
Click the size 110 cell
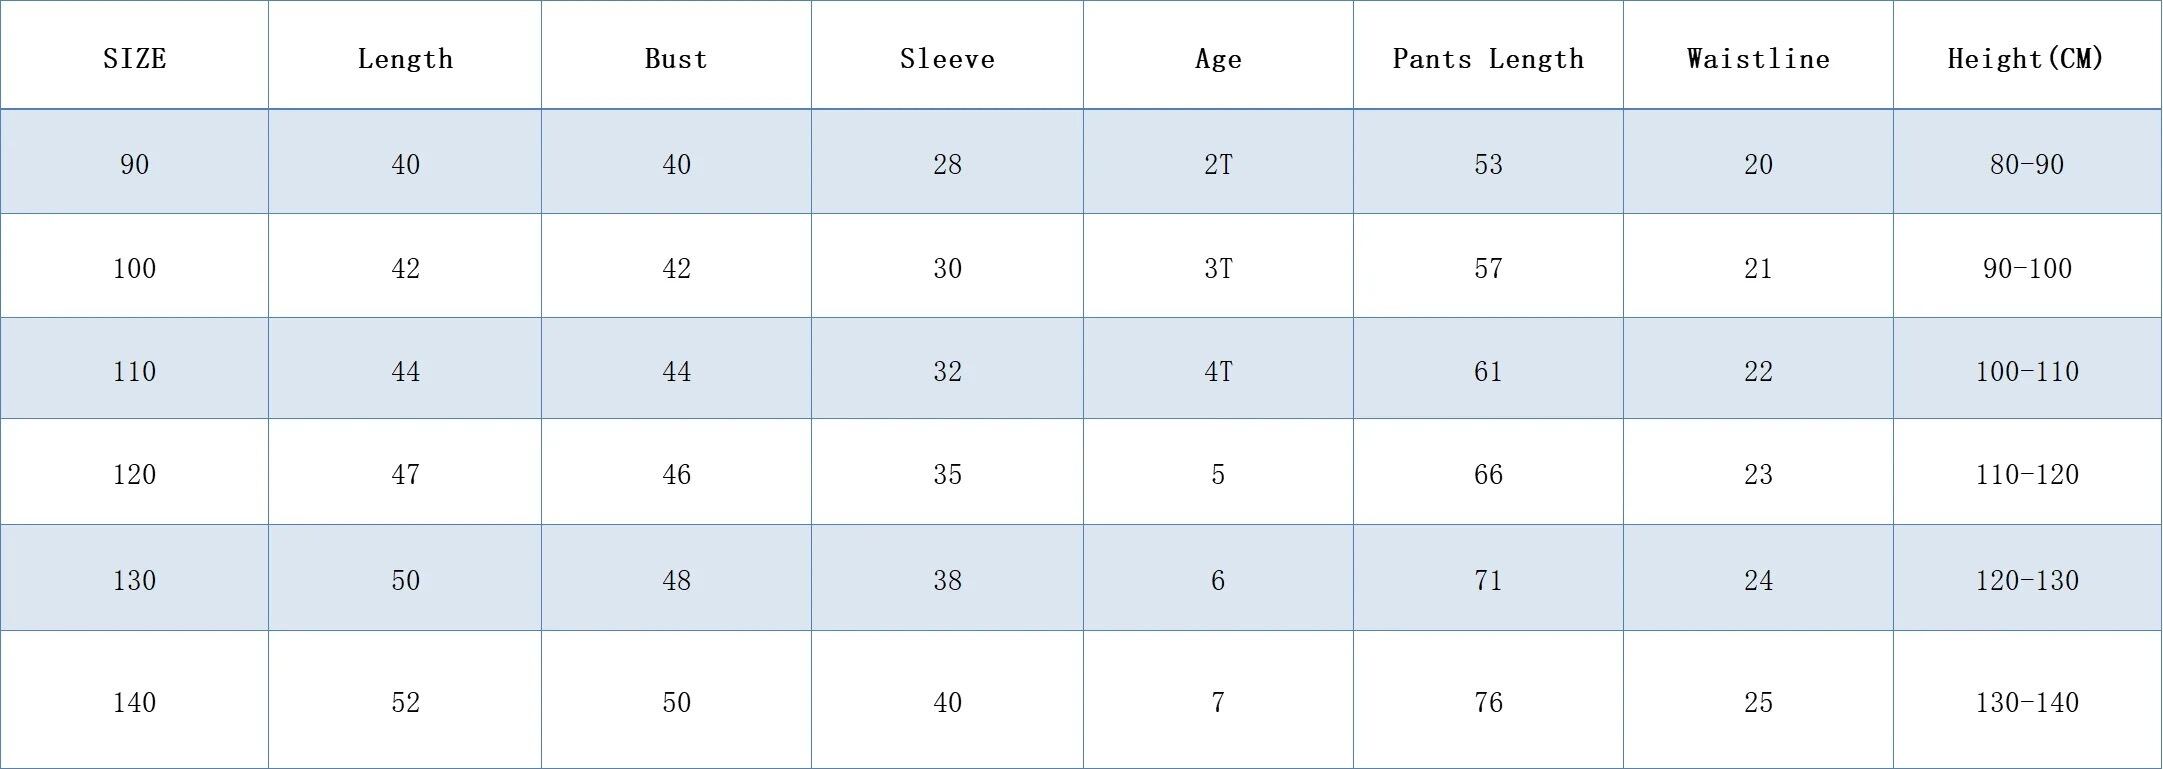(134, 371)
